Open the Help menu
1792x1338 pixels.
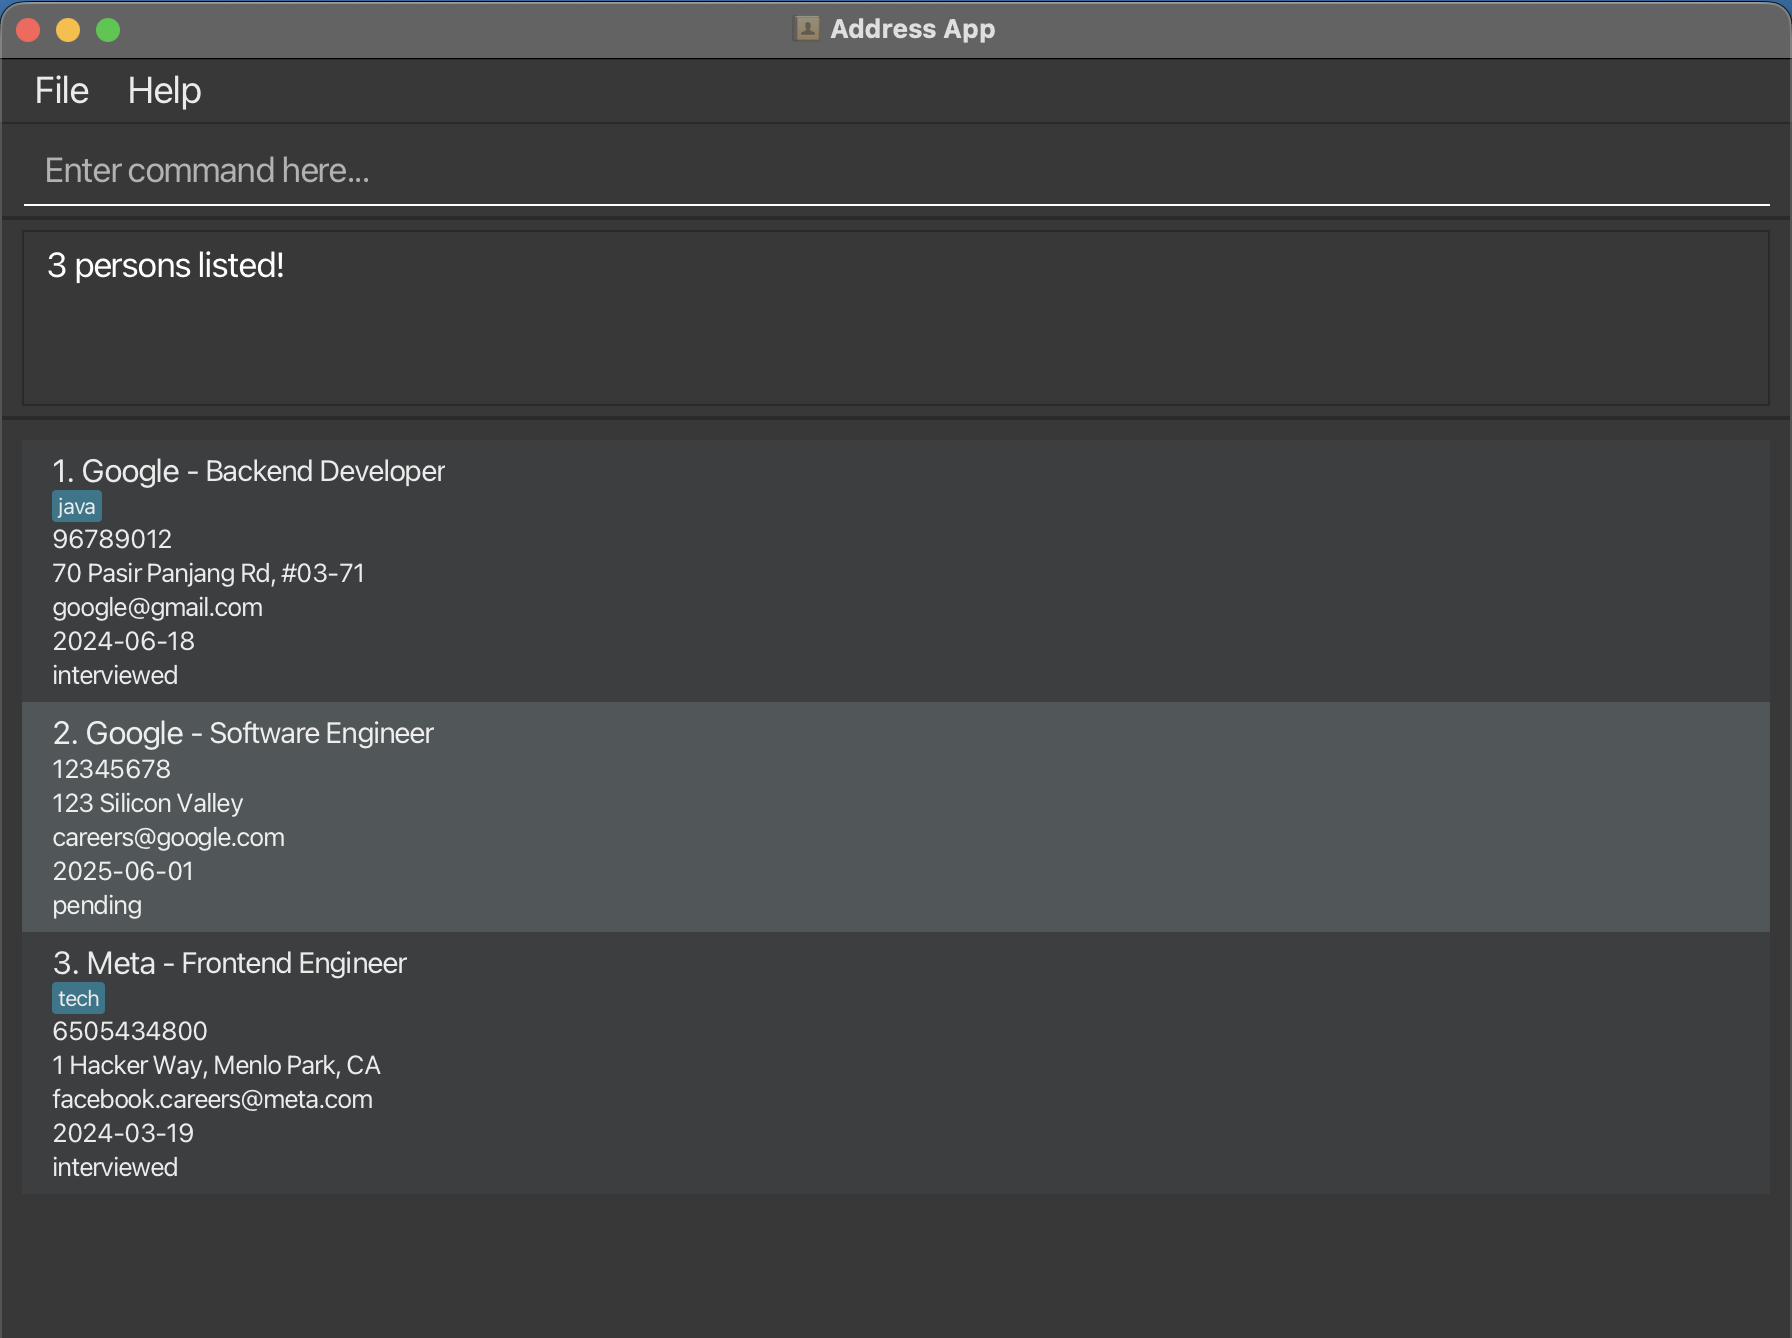coord(164,91)
